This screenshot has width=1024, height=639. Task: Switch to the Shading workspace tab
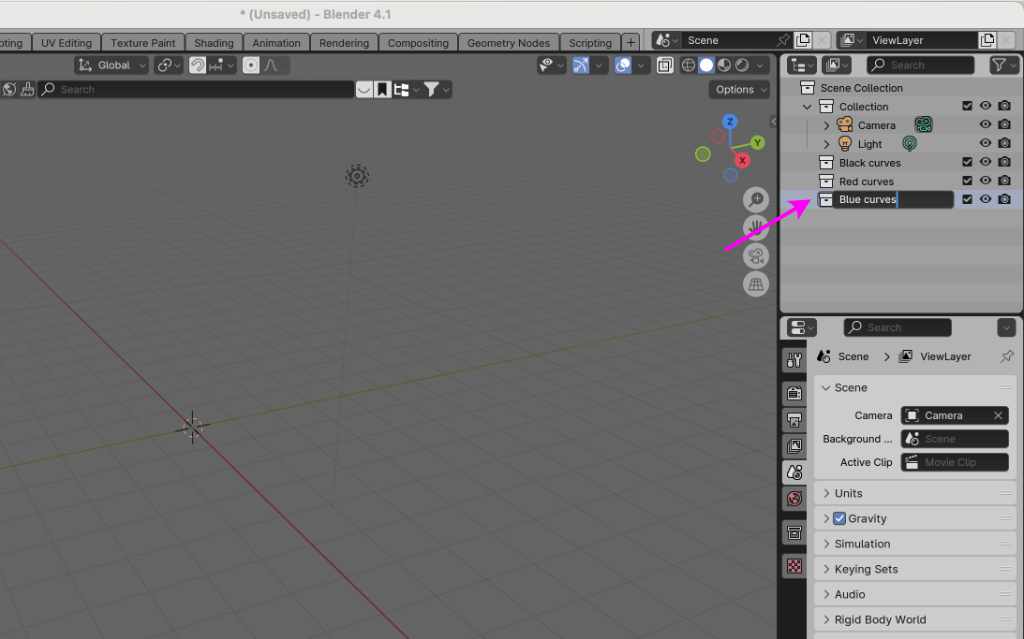[213, 43]
